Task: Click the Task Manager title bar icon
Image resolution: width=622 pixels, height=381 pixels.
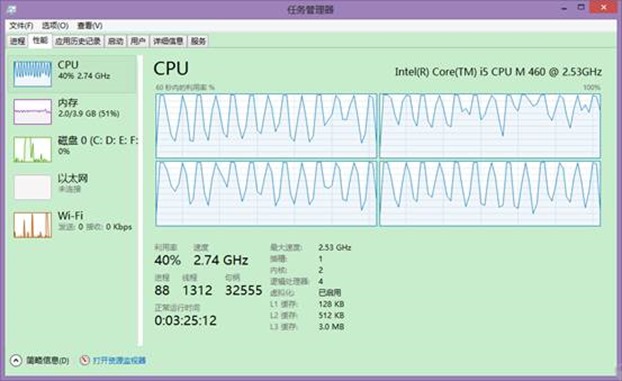Action: click(11, 9)
